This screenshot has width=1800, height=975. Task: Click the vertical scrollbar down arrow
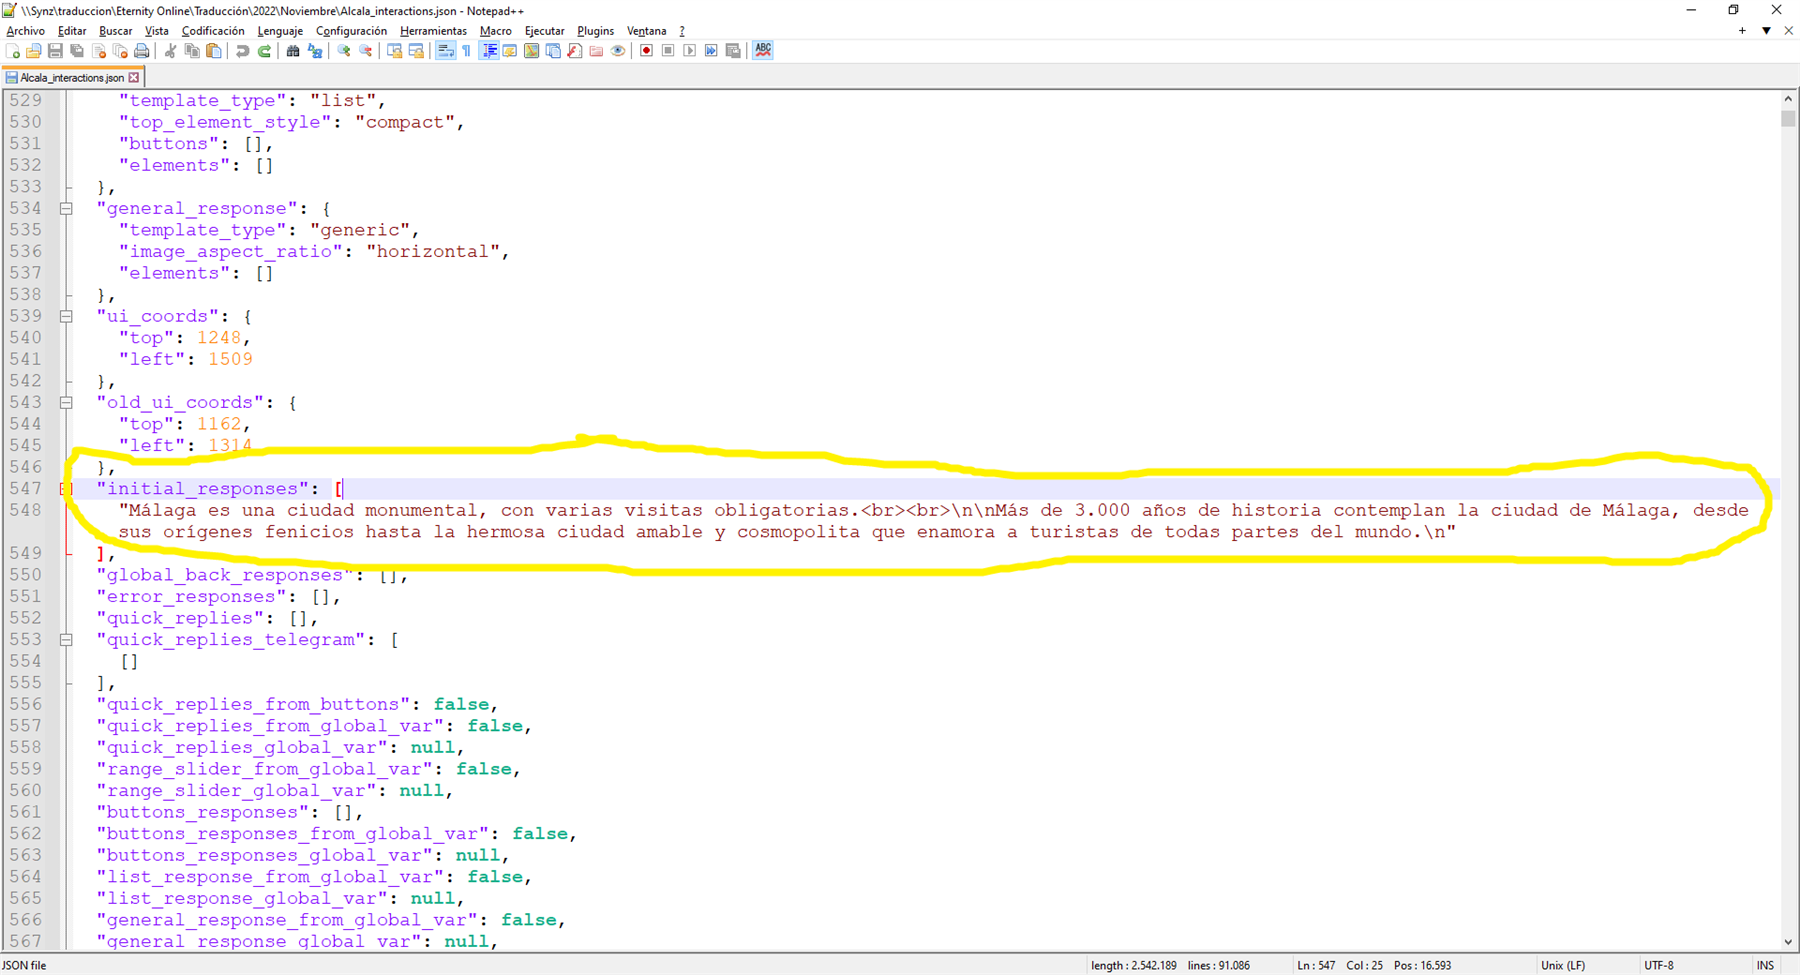pyautogui.click(x=1788, y=942)
